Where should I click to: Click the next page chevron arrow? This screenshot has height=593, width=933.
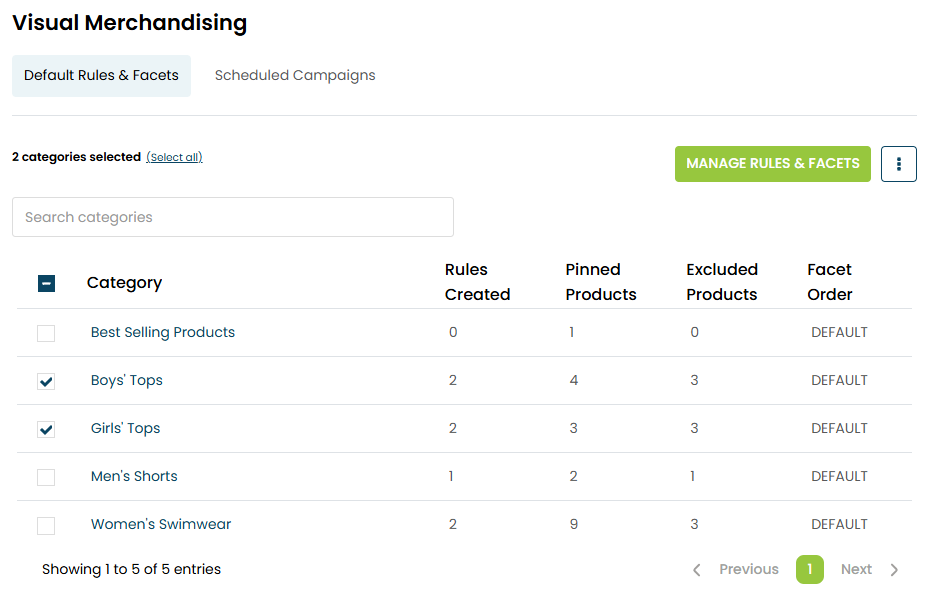(x=894, y=570)
